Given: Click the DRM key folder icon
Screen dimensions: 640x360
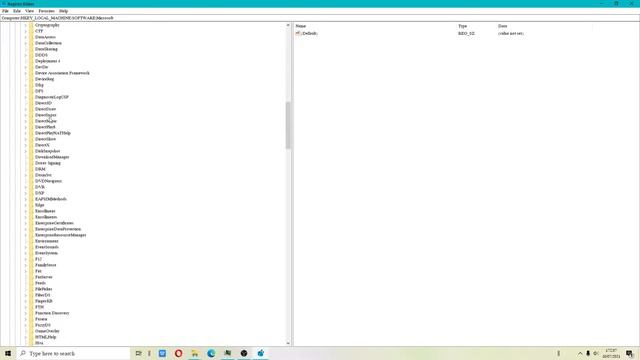Looking at the screenshot, I should 31,169.
